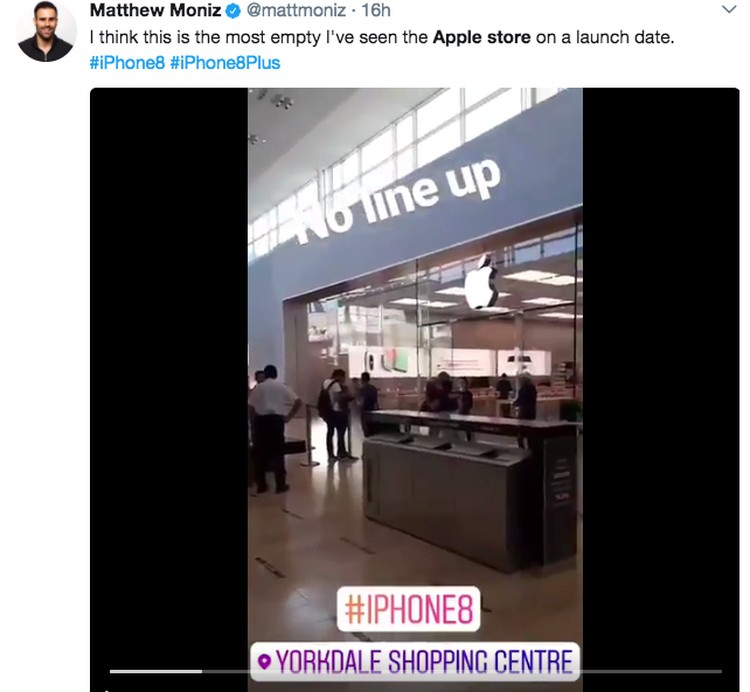Open Matthew Moniz's profile avatar
This screenshot has height=692, width=750.
pyautogui.click(x=46, y=31)
